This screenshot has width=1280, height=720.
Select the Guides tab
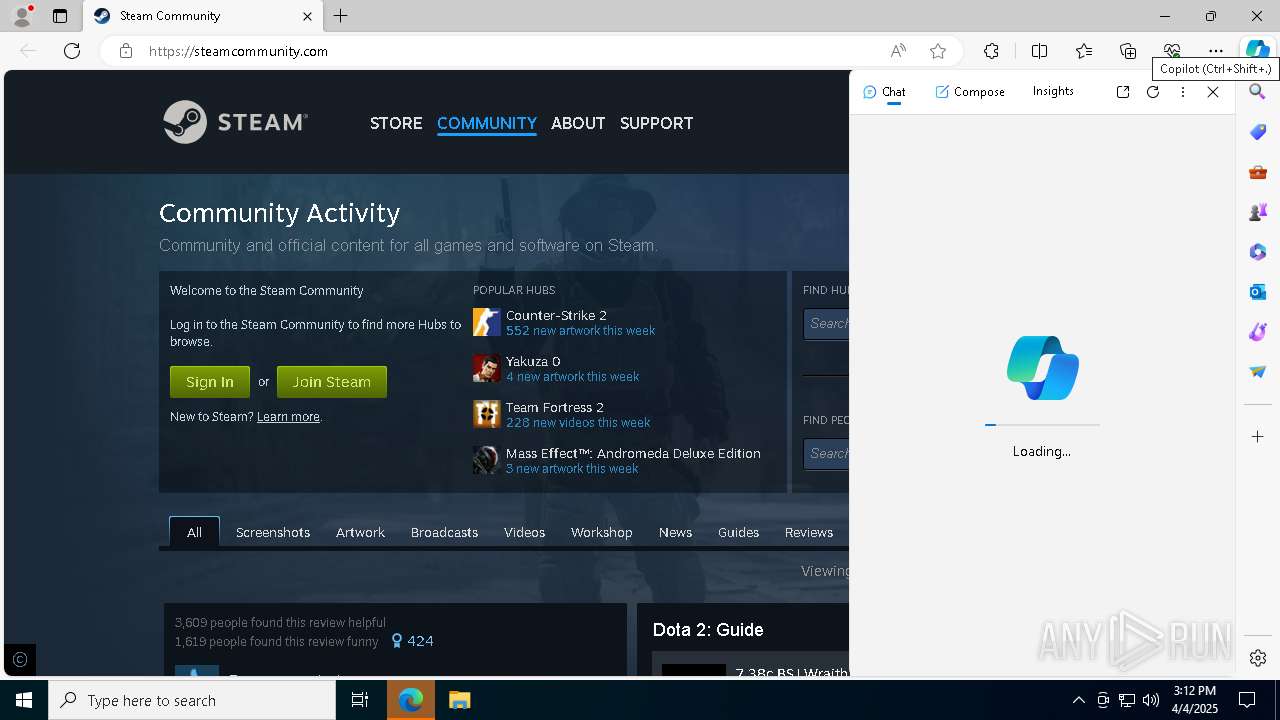(738, 532)
